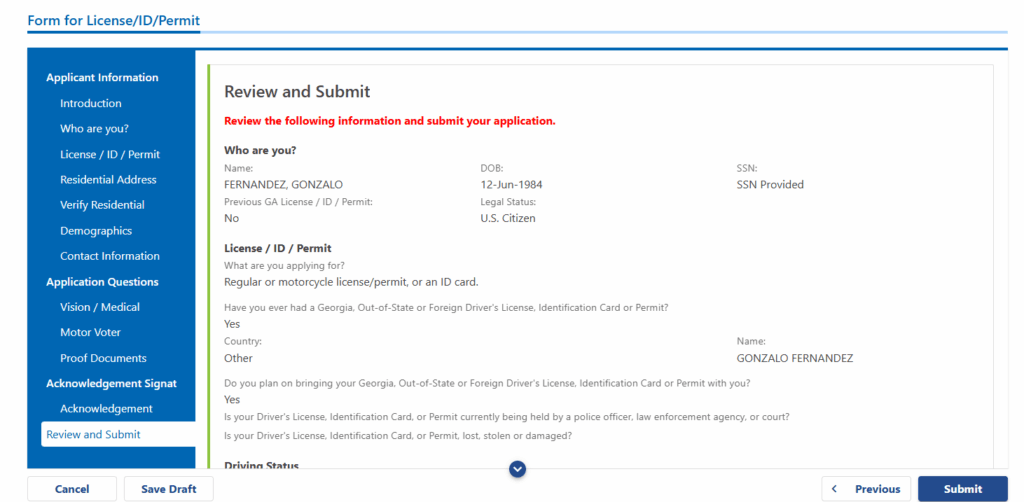The image size is (1024, 502).
Task: Click the Application Questions section header
Action: [x=102, y=282]
